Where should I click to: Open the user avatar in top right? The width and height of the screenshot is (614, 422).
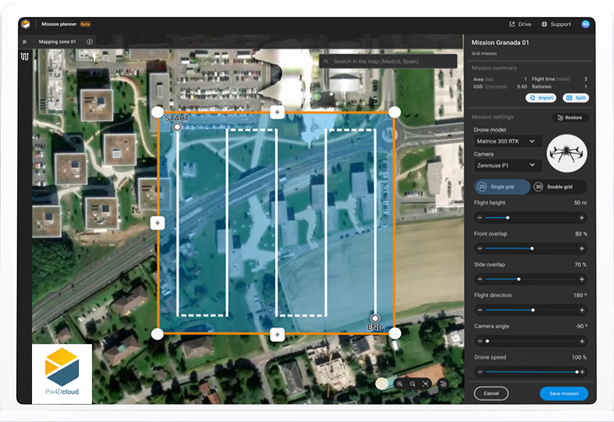[585, 24]
